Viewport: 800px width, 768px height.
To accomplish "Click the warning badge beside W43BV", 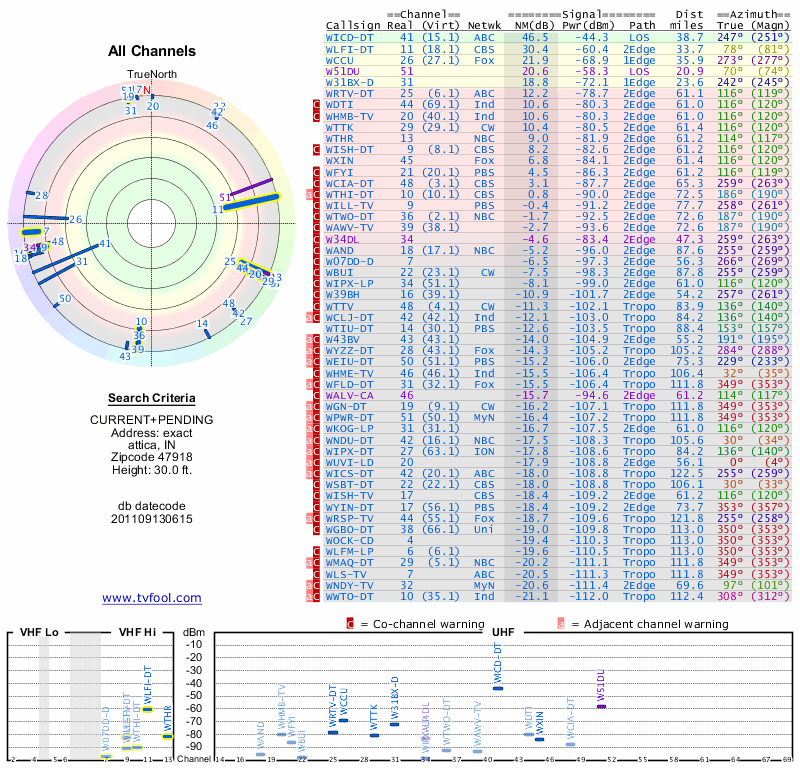I will pos(313,339).
